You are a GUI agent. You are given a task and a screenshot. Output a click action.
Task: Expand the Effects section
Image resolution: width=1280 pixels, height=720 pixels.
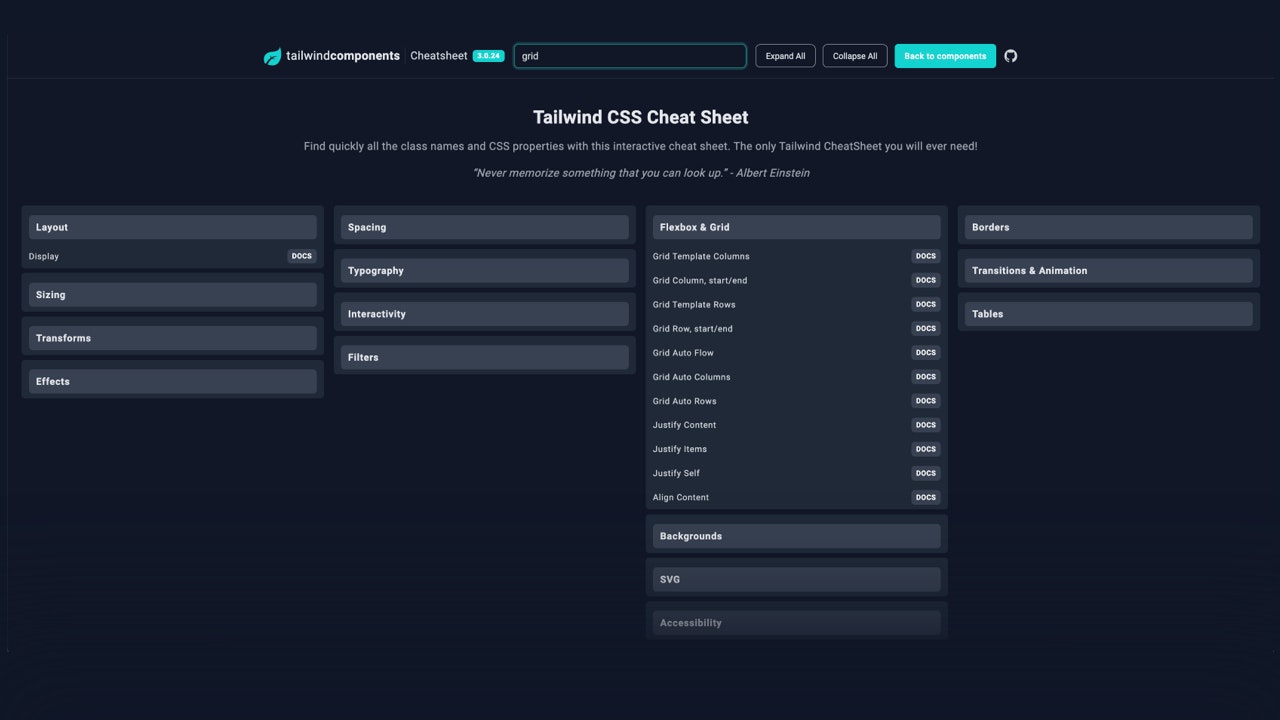(173, 381)
